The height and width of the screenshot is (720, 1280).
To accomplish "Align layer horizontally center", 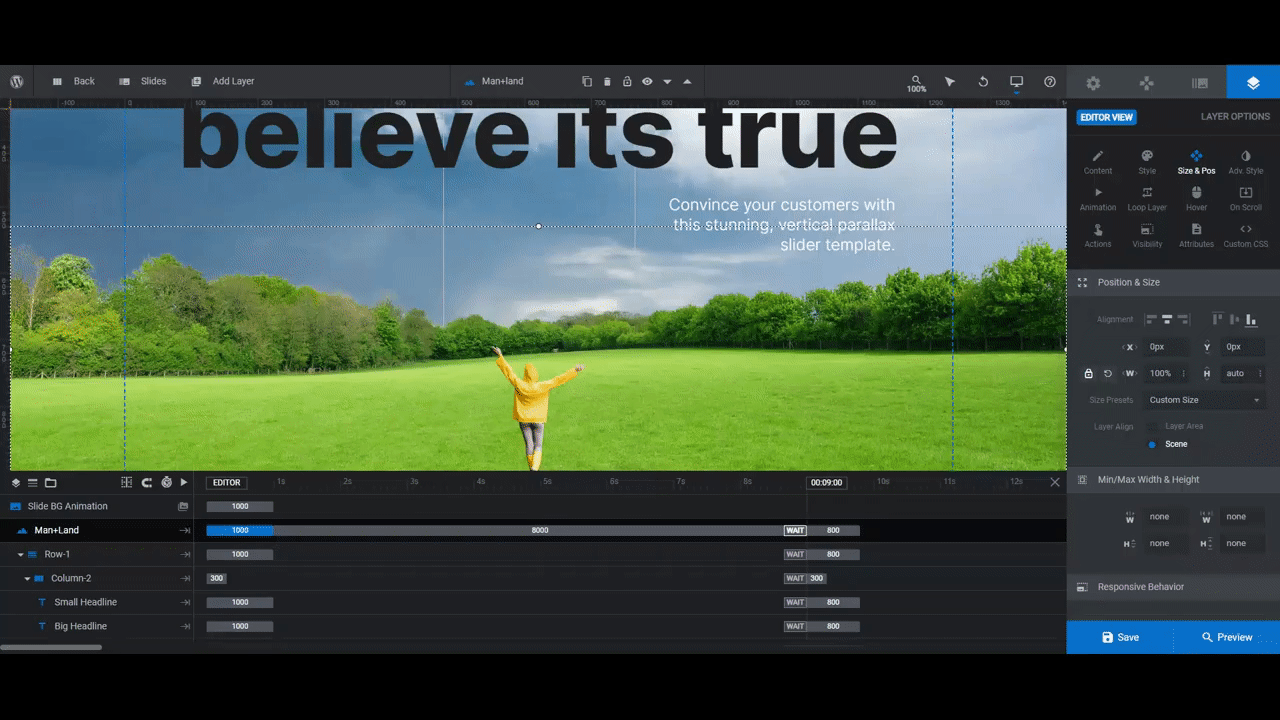I will point(1167,319).
